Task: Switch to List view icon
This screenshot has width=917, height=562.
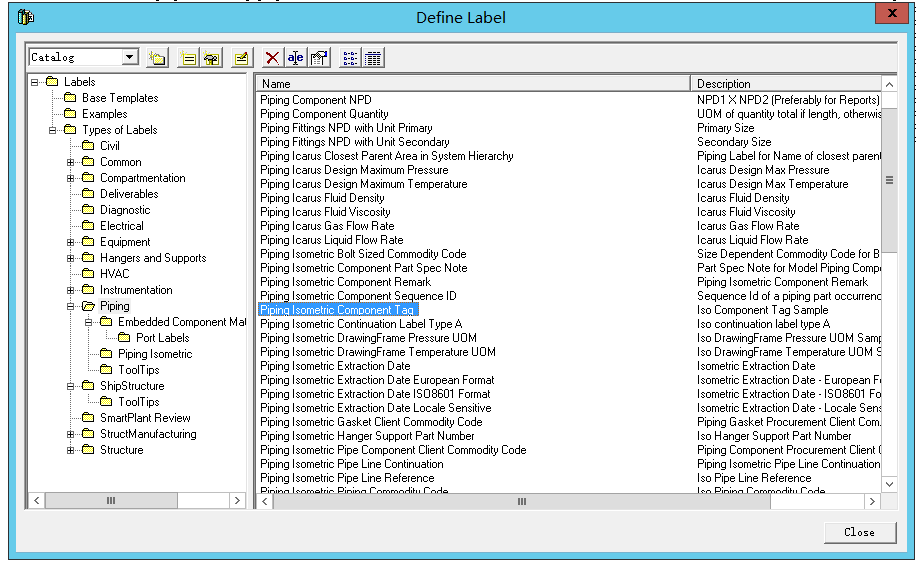Action: (x=350, y=58)
